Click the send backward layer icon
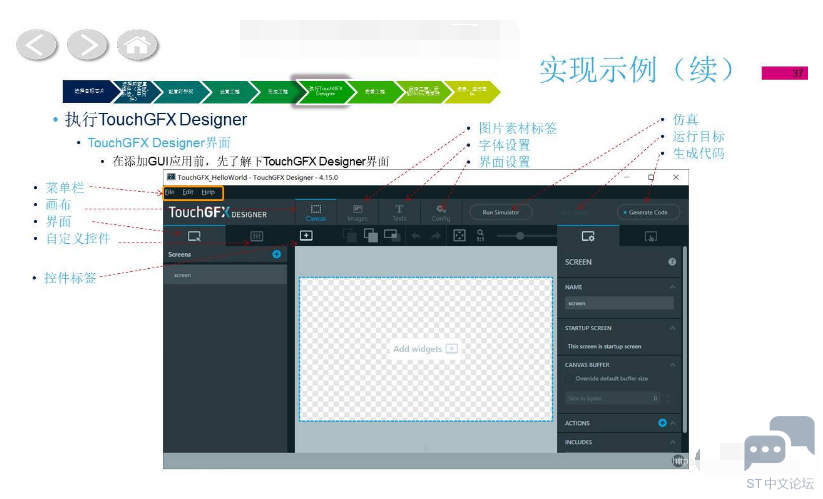The height and width of the screenshot is (499, 823). [350, 236]
